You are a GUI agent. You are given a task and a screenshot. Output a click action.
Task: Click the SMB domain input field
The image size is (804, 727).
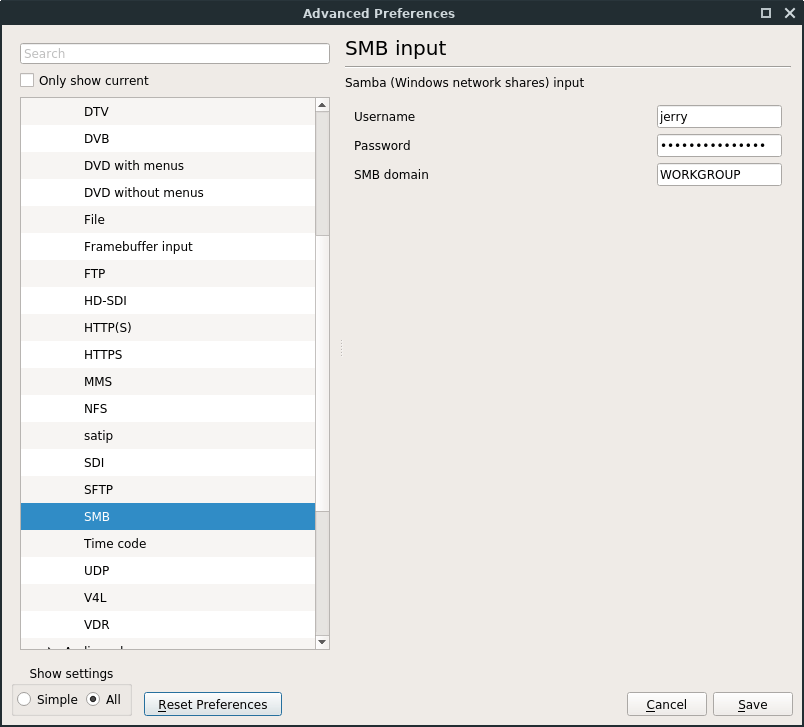coord(719,174)
